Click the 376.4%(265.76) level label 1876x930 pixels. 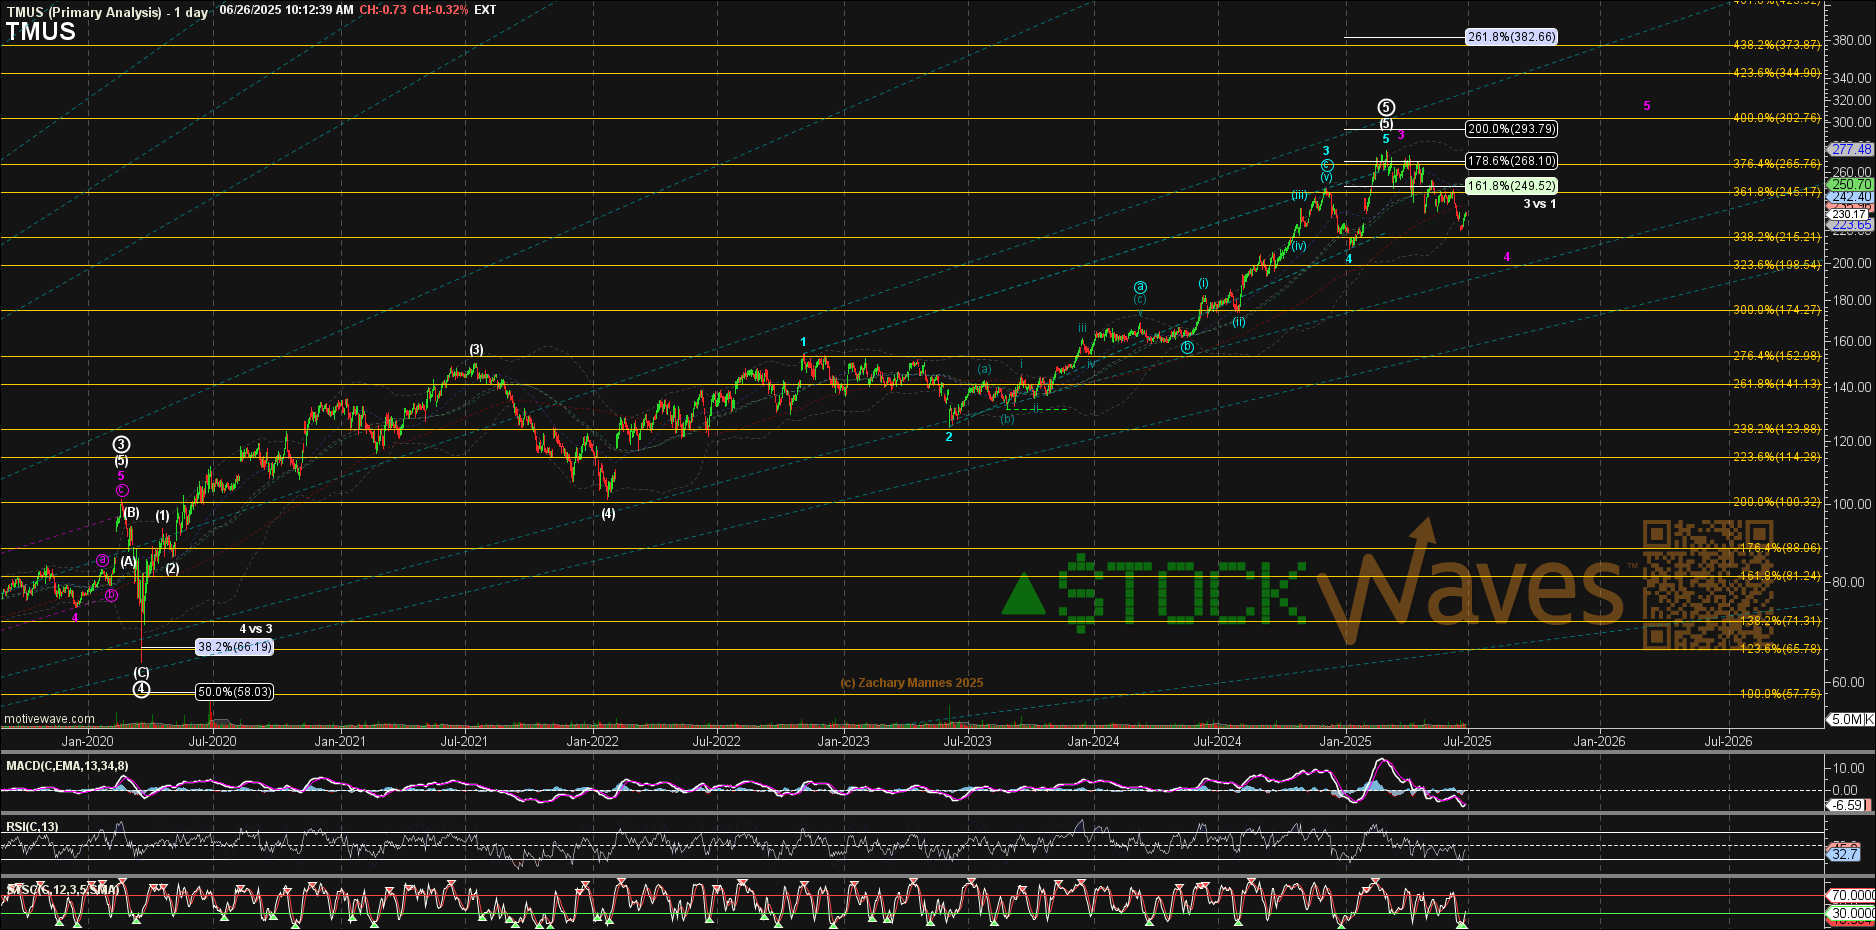pyautogui.click(x=1776, y=164)
